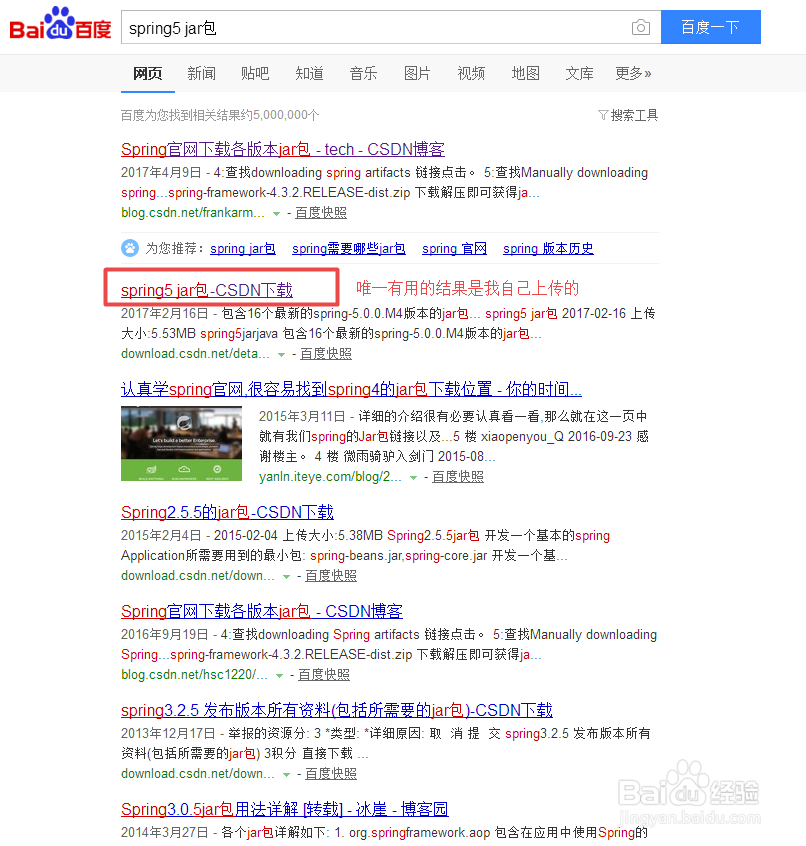Expand dropdown for the Spring2.5.5 result URL

click(286, 577)
